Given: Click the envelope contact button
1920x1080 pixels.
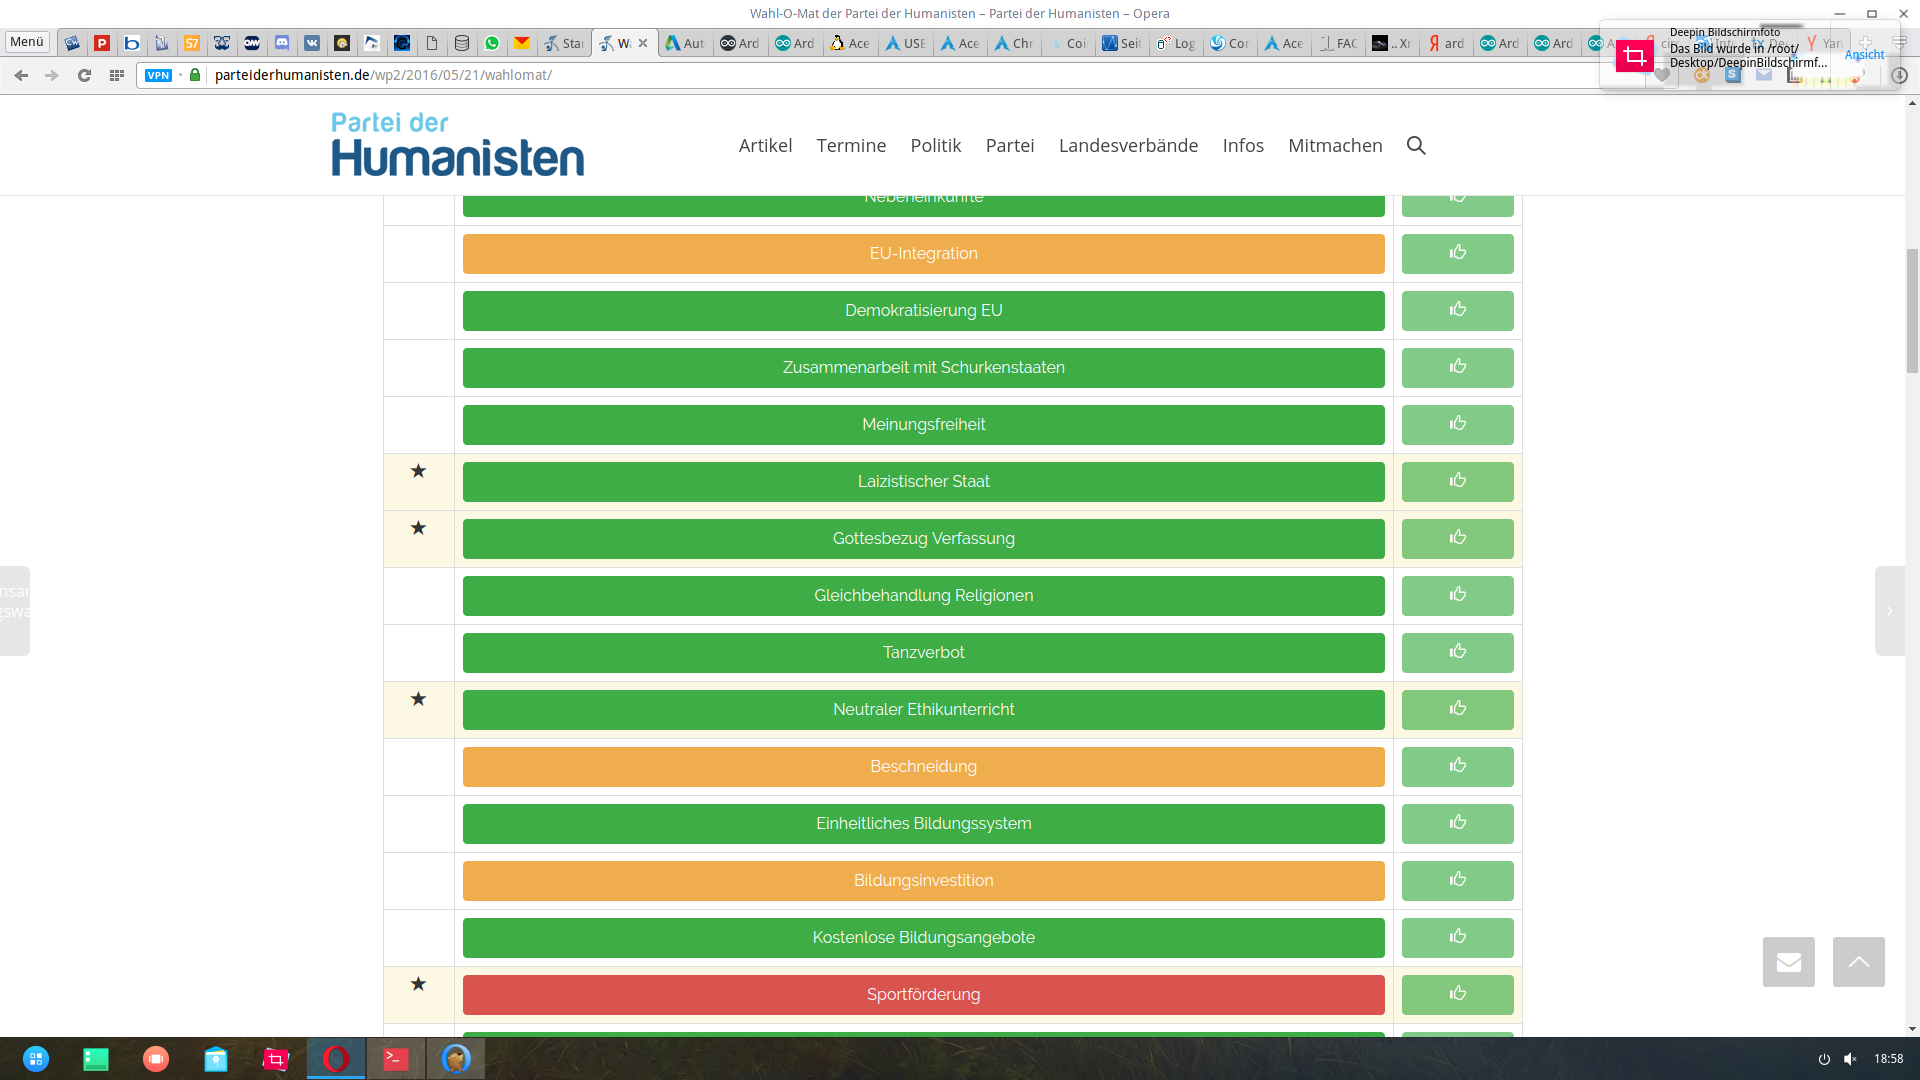Looking at the screenshot, I should point(1788,962).
